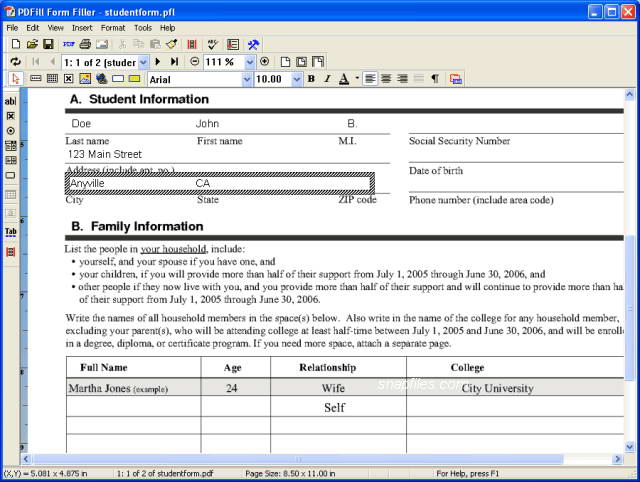
Task: Click the rotate page icon
Action: click(x=15, y=62)
